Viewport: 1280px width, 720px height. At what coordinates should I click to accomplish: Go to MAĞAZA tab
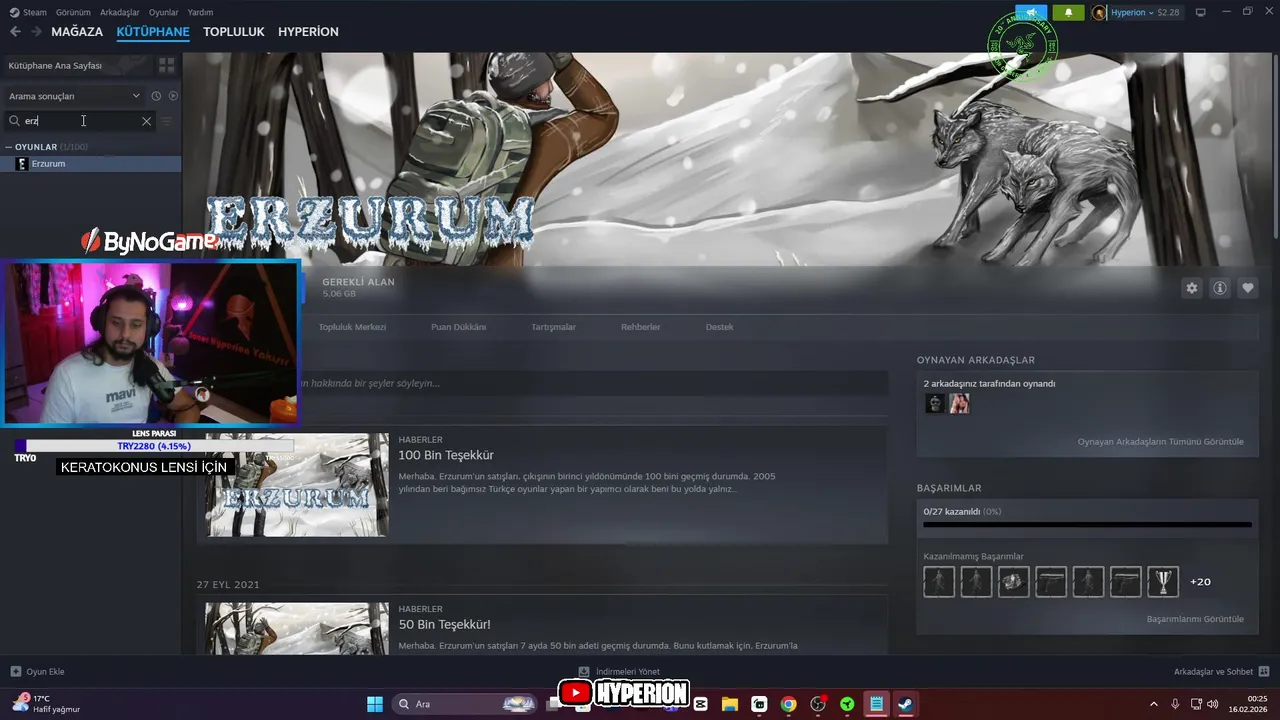click(77, 32)
